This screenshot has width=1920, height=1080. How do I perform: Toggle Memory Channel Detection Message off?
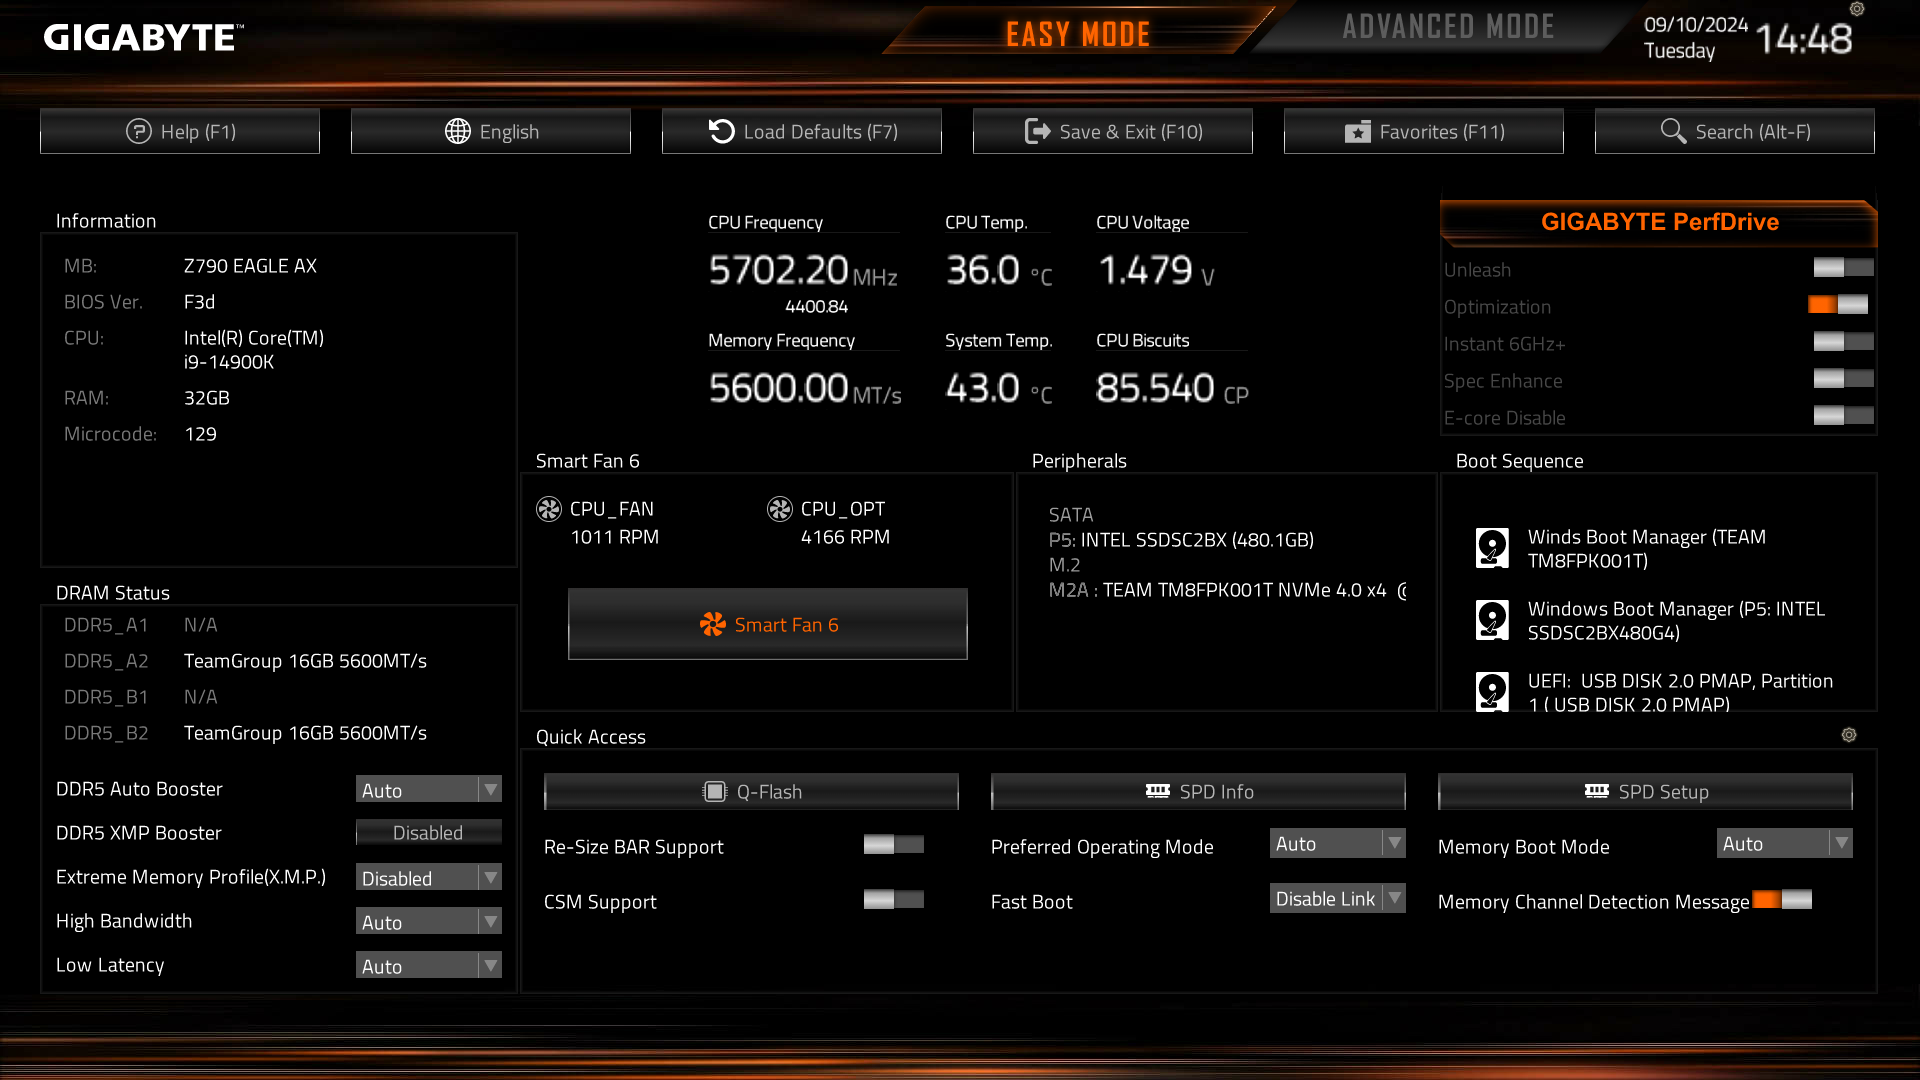(x=1781, y=900)
